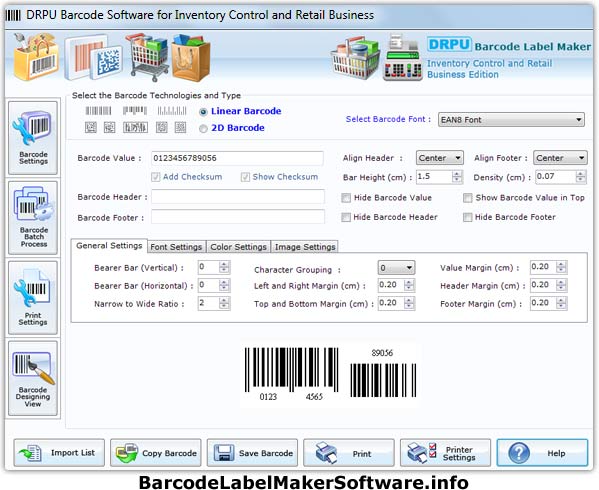Select the 2D Barcode radio button
This screenshot has width=599, height=490.
pyautogui.click(x=203, y=129)
